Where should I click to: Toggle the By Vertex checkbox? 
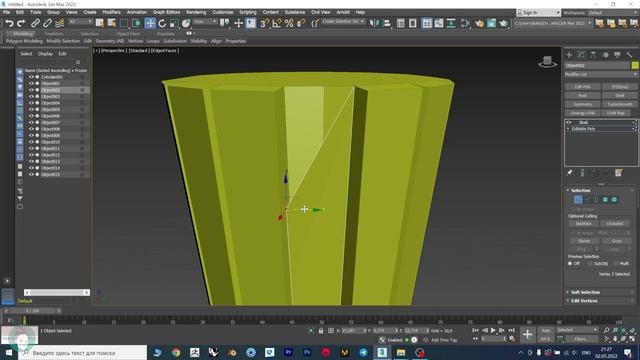coord(573,209)
